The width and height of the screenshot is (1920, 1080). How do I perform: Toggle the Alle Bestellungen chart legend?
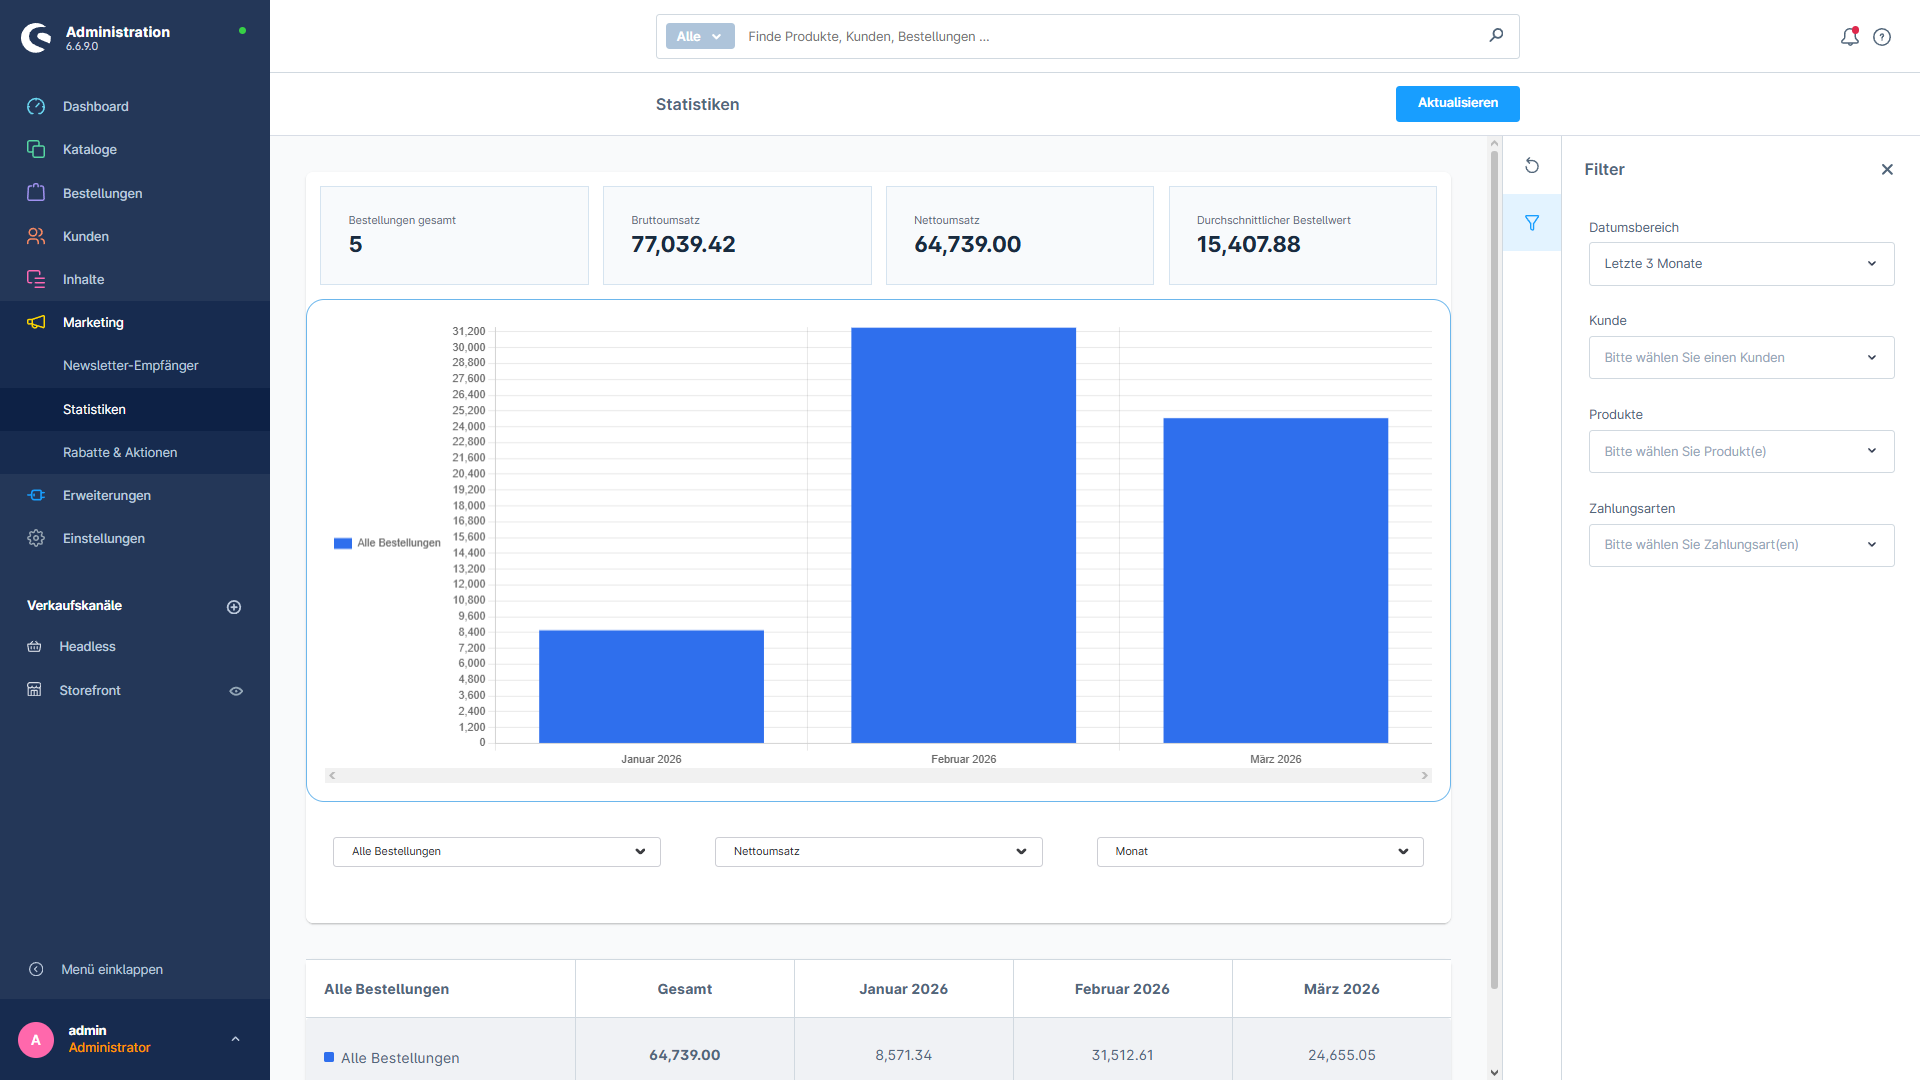pyautogui.click(x=388, y=543)
